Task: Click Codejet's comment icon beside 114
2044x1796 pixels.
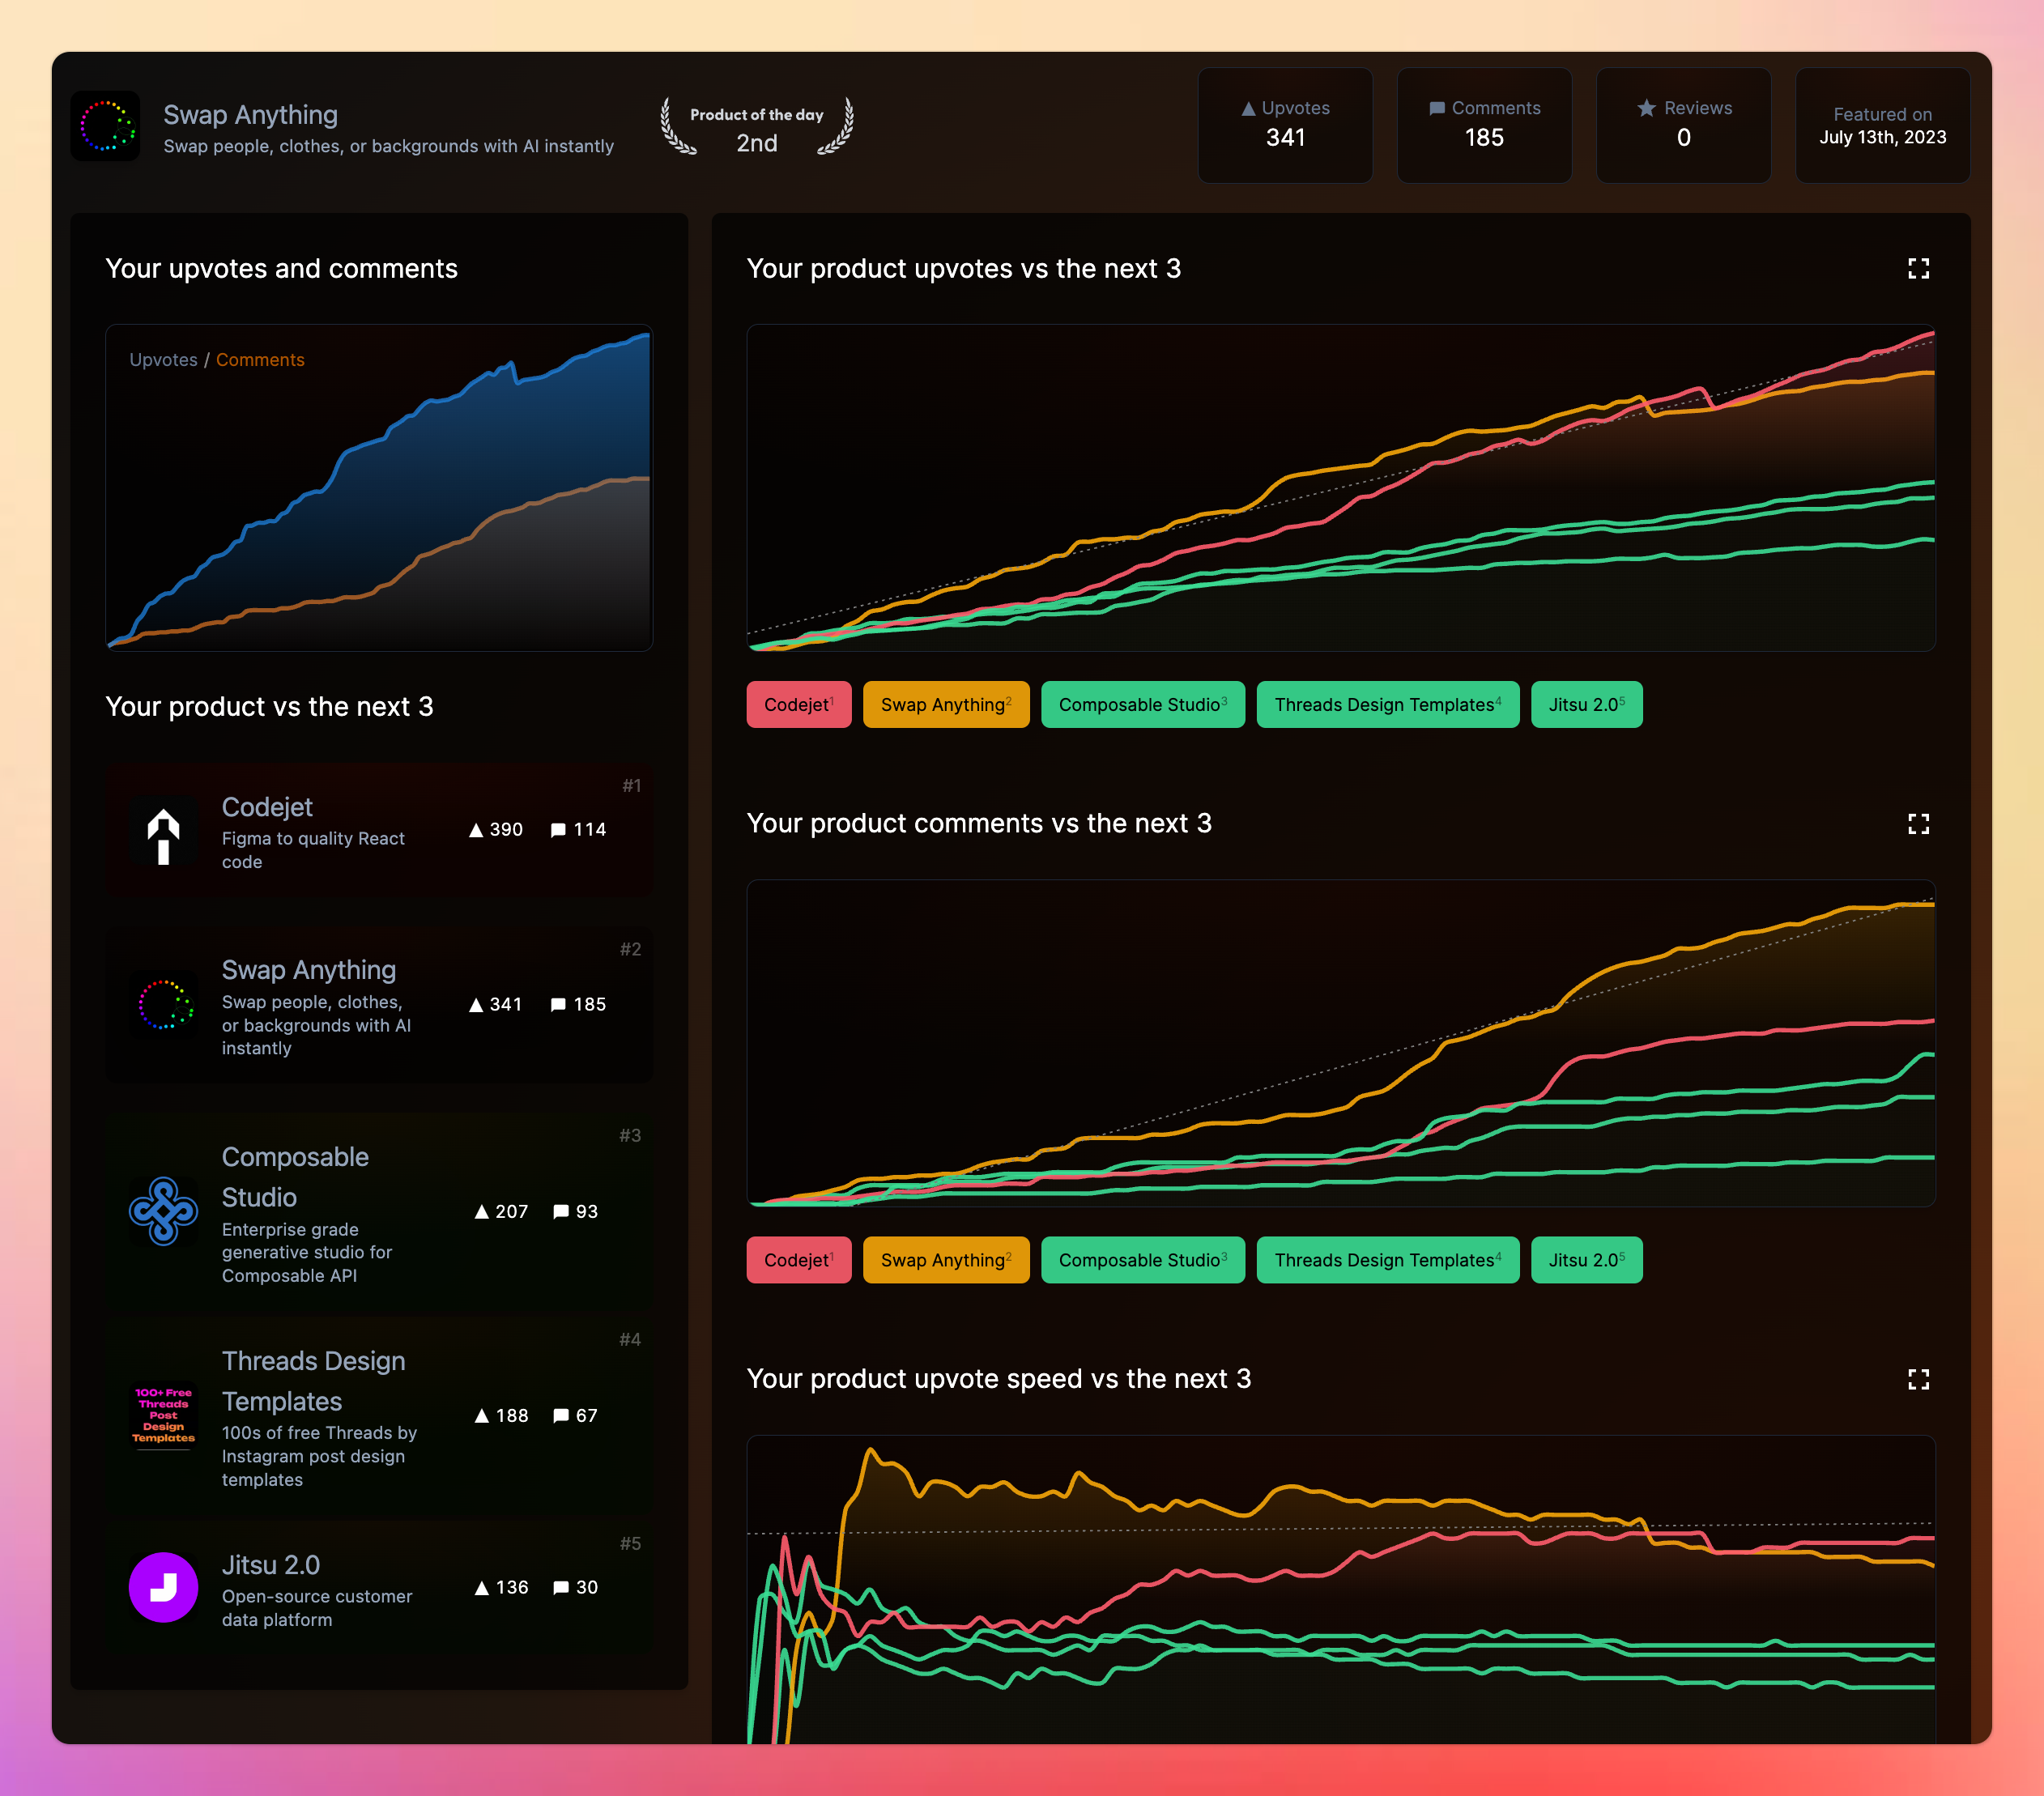Action: 559,830
